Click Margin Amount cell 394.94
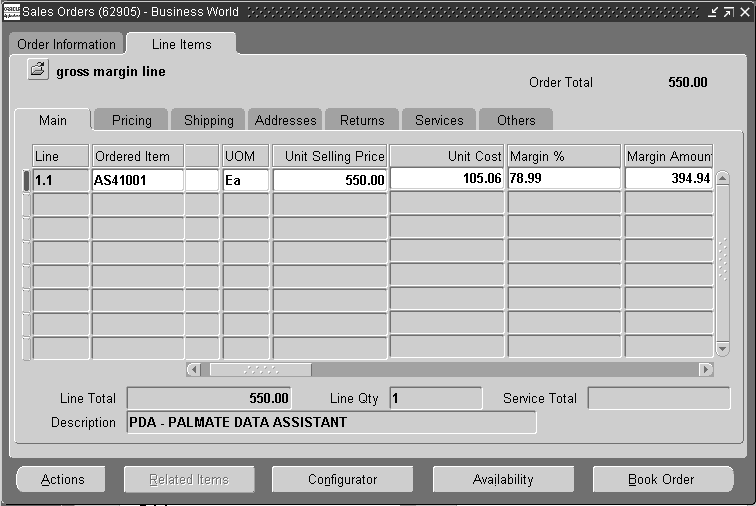 tap(669, 178)
